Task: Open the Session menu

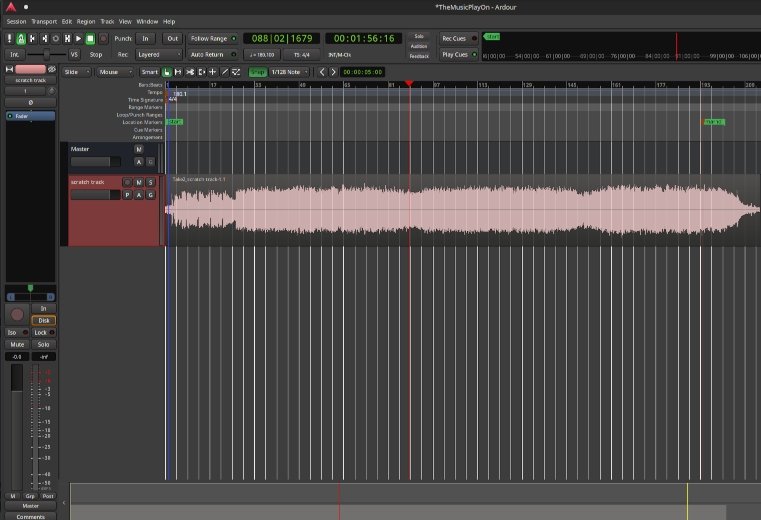Action: pyautogui.click(x=16, y=21)
